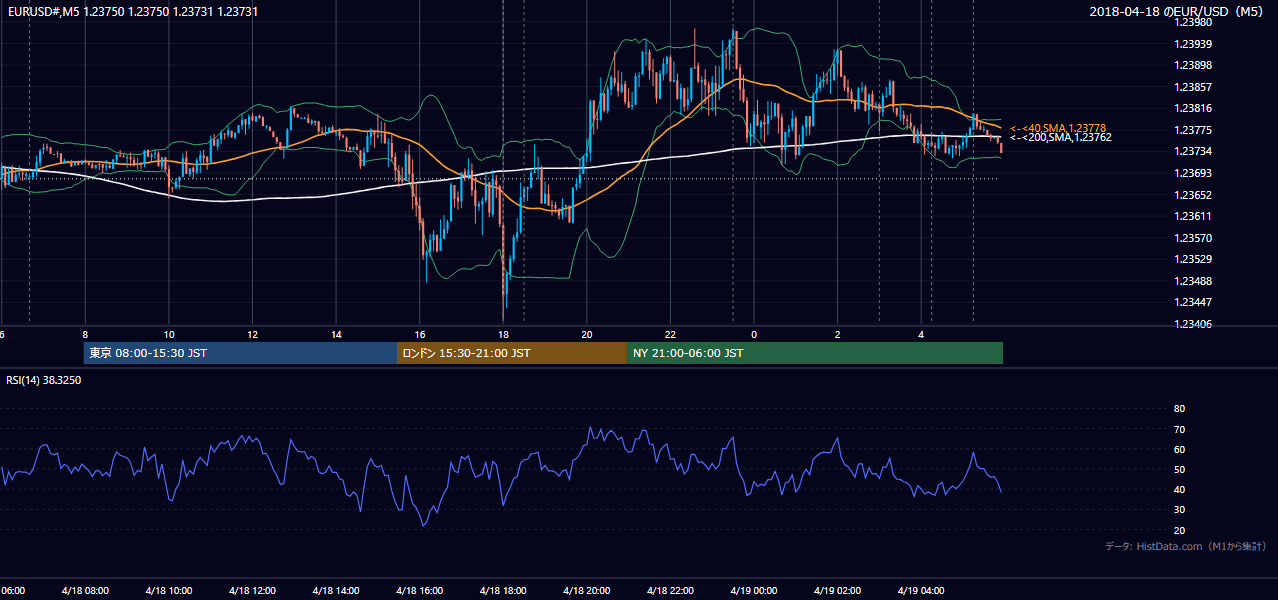Viewport: 1278px width, 600px height.
Task: Click the 40 SMA 1.23778 label
Action: pyautogui.click(x=1058, y=128)
